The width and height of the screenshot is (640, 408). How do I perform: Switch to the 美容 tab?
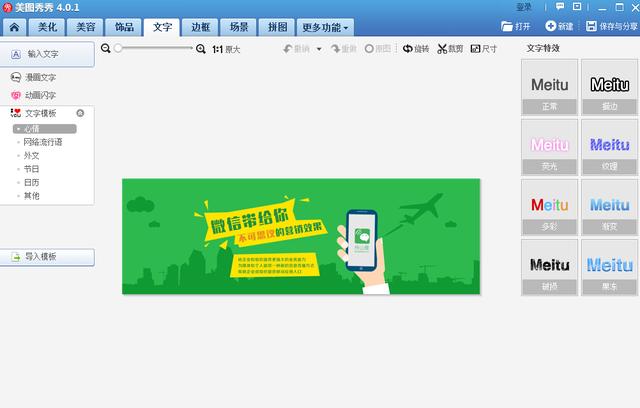click(86, 27)
